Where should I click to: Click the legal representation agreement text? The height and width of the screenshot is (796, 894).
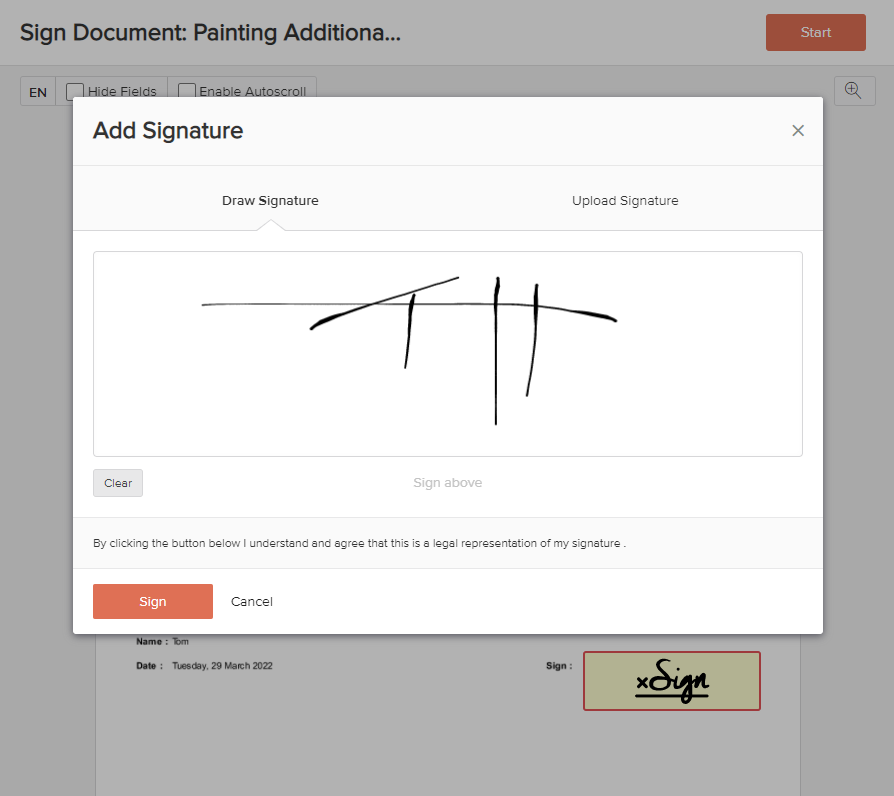tap(359, 544)
